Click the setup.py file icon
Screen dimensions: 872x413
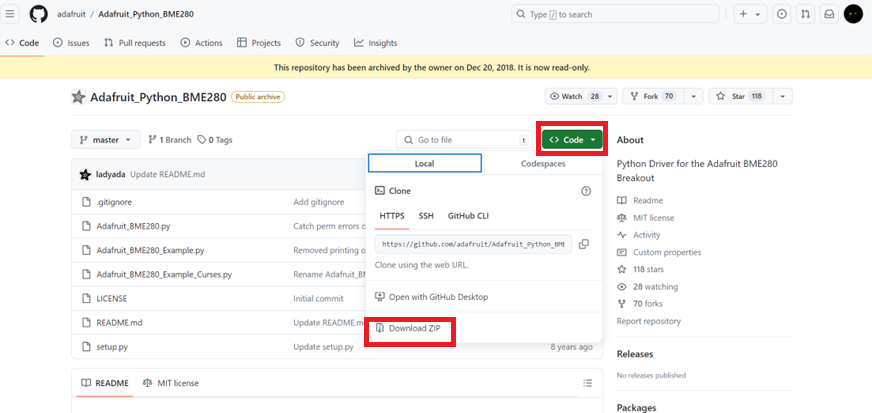click(x=86, y=347)
